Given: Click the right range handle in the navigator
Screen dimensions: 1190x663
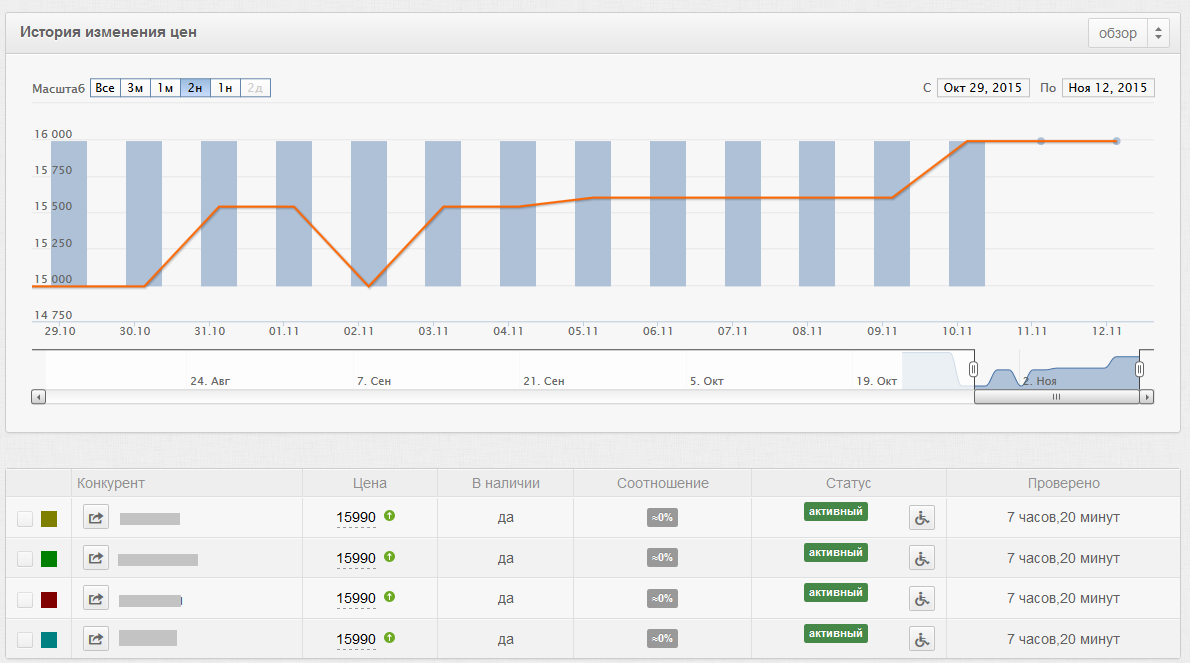Looking at the screenshot, I should (1139, 369).
